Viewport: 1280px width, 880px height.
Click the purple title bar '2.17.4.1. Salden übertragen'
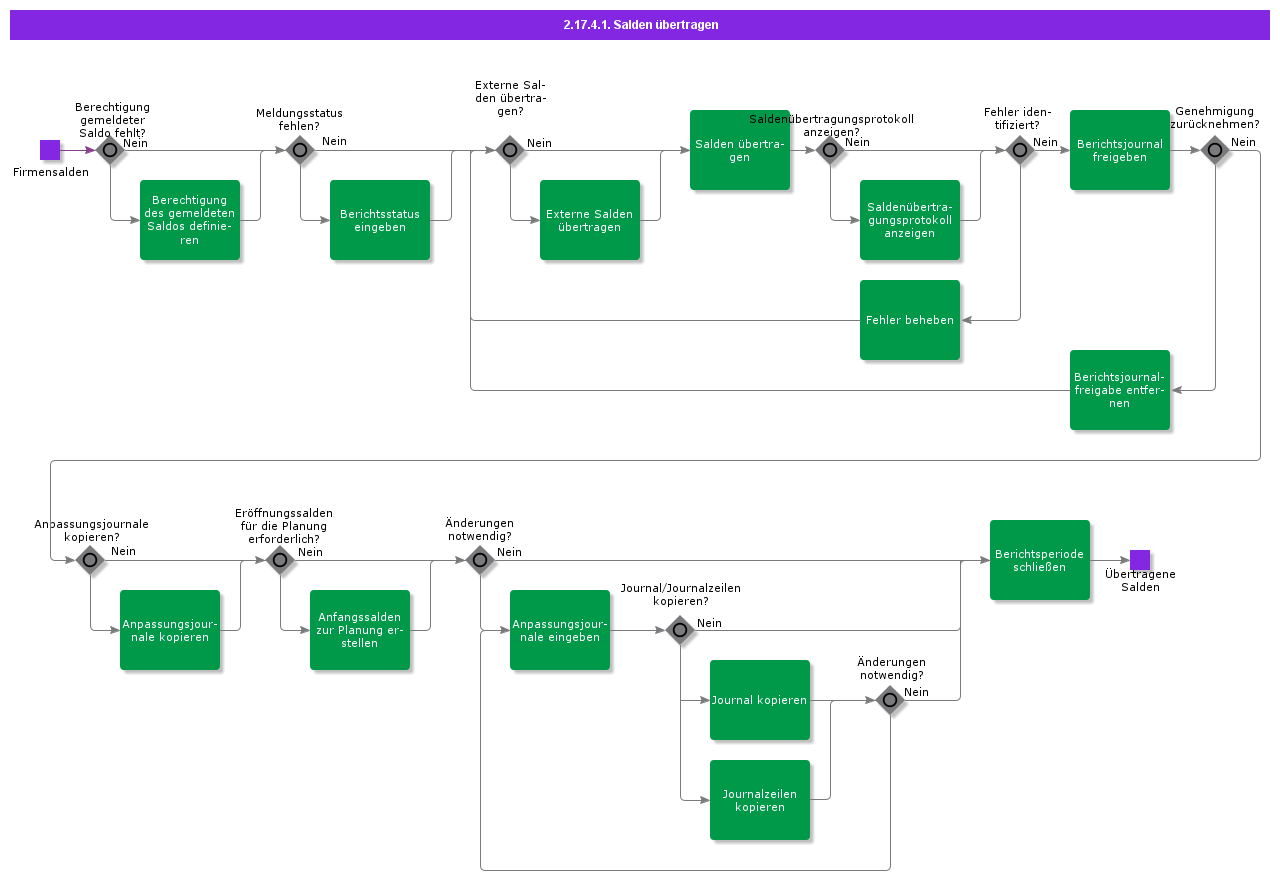[x=640, y=25]
